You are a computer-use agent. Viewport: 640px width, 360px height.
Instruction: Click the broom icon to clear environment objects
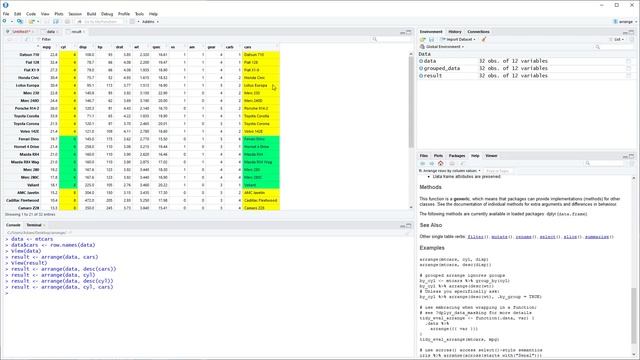pyautogui.click(x=484, y=39)
